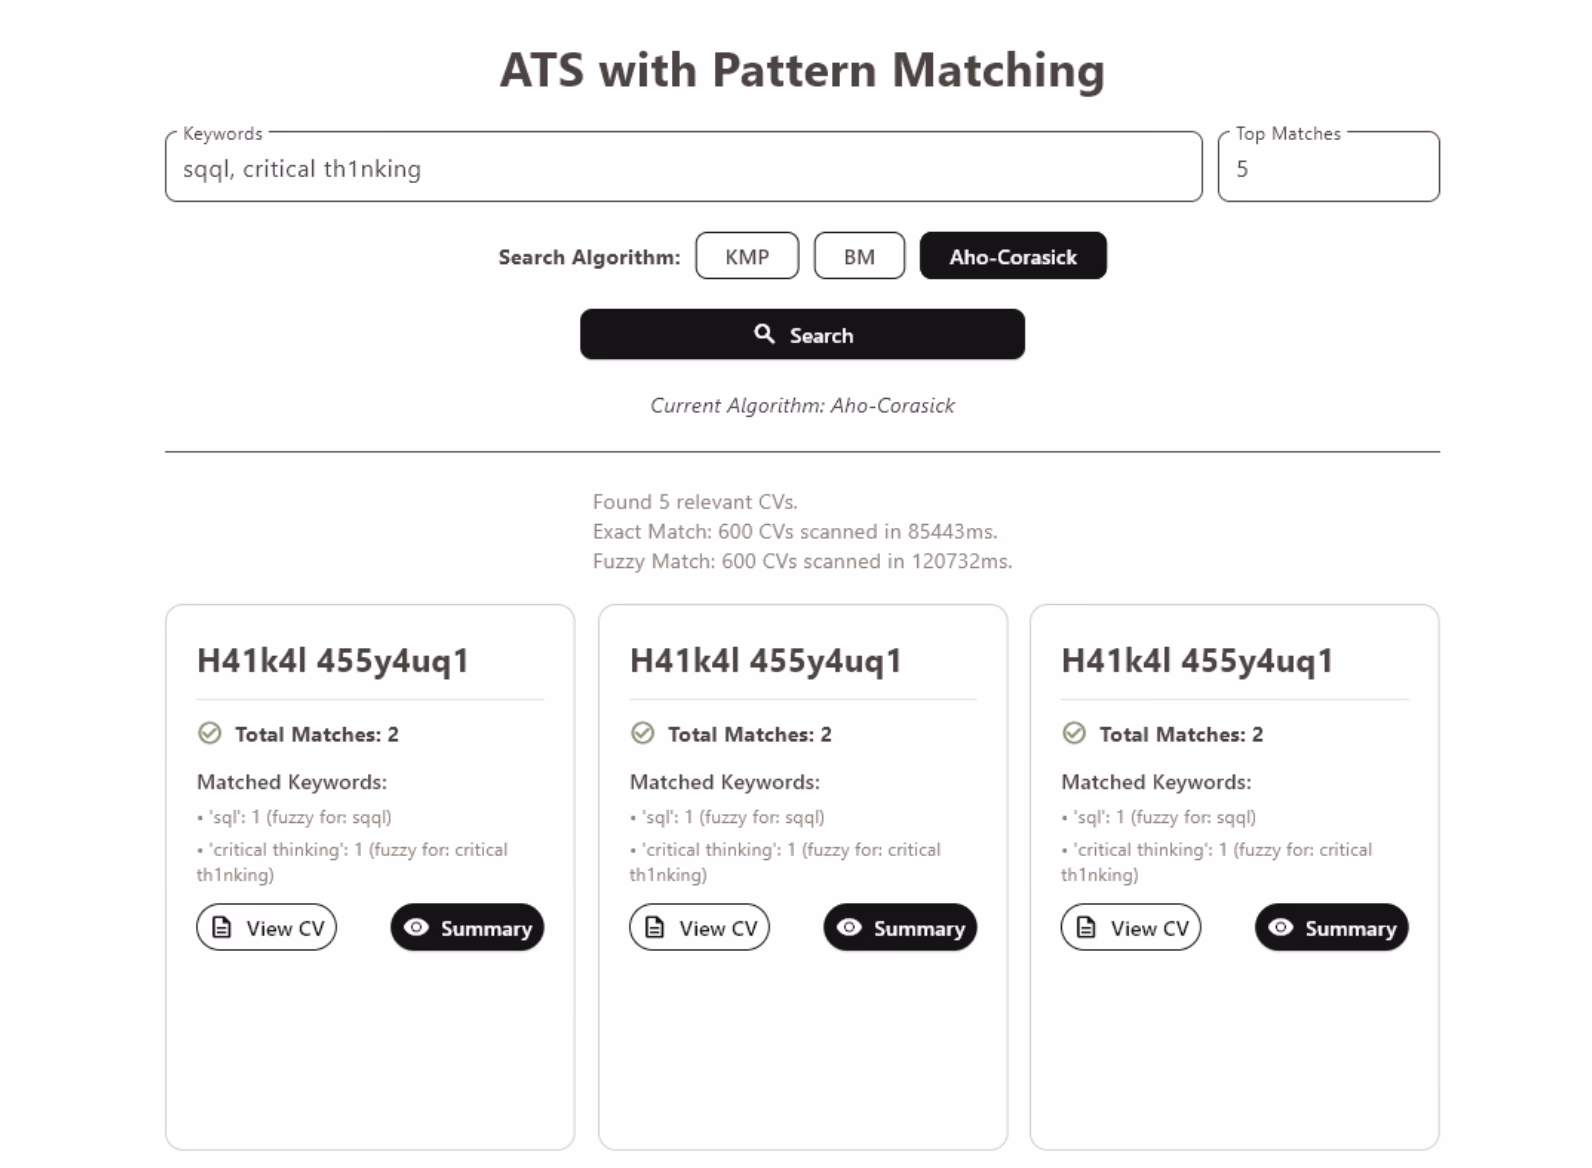The image size is (1592, 1168).
Task: Click the checkmark icon beside first Total Matches
Action: (208, 733)
